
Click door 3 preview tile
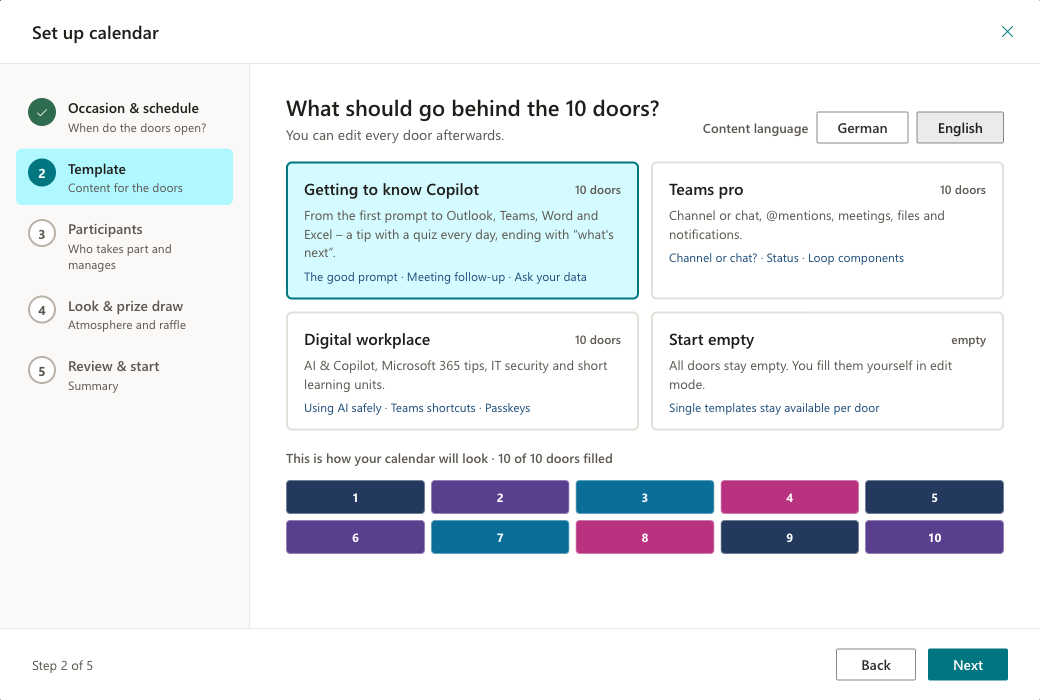tap(645, 497)
